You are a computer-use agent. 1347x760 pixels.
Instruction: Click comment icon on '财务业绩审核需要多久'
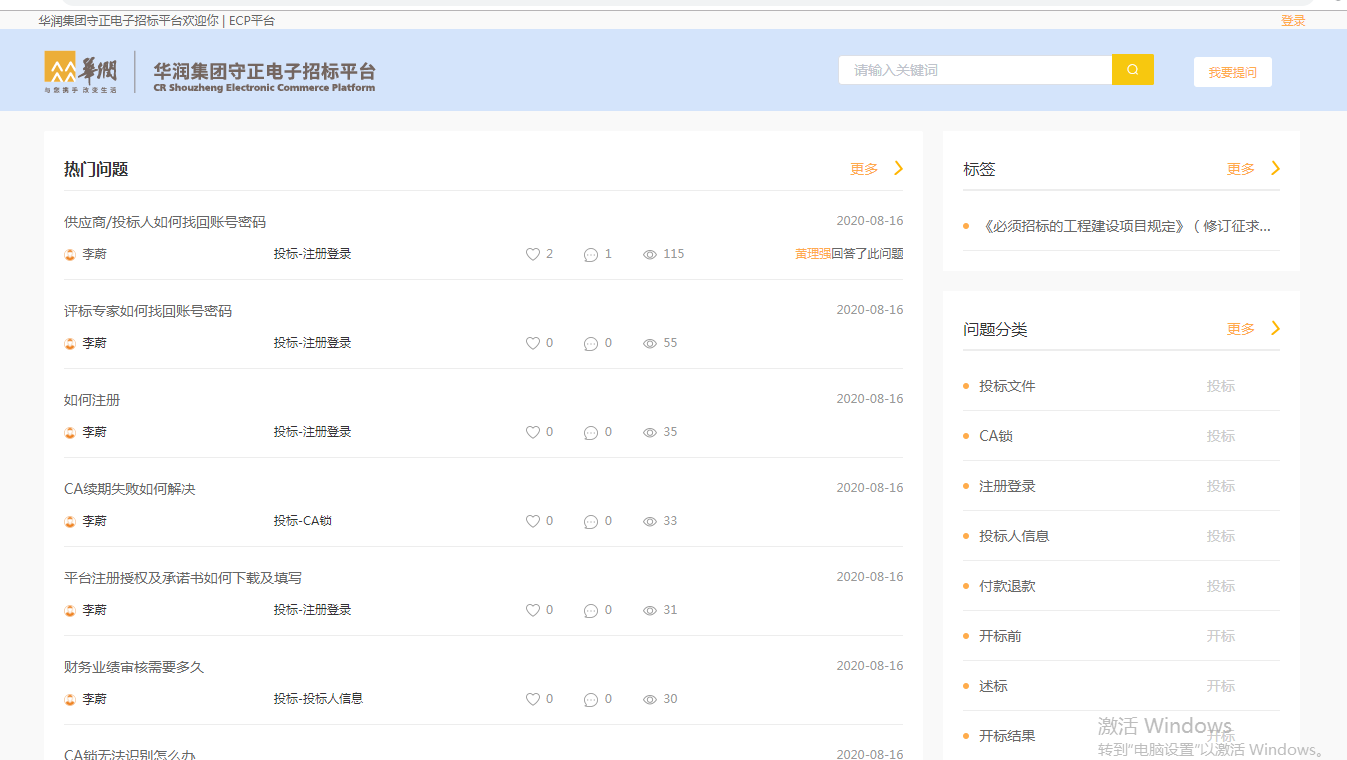click(591, 700)
